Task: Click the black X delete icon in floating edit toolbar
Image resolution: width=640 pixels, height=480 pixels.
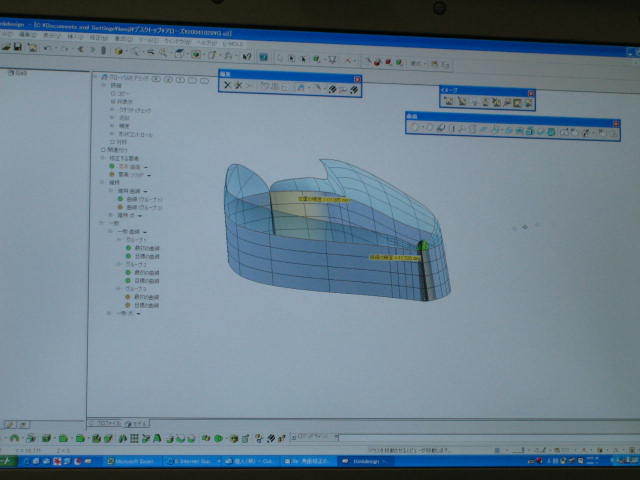Action: [227, 85]
